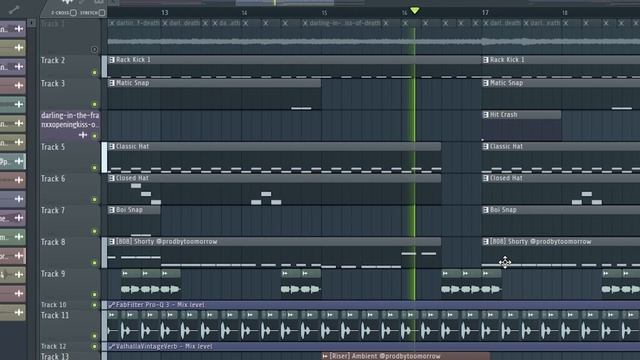Viewport: 640px width, 360px height.
Task: Click the FabFilter Pro-Q 3 automation clip icon
Action: coord(112,305)
